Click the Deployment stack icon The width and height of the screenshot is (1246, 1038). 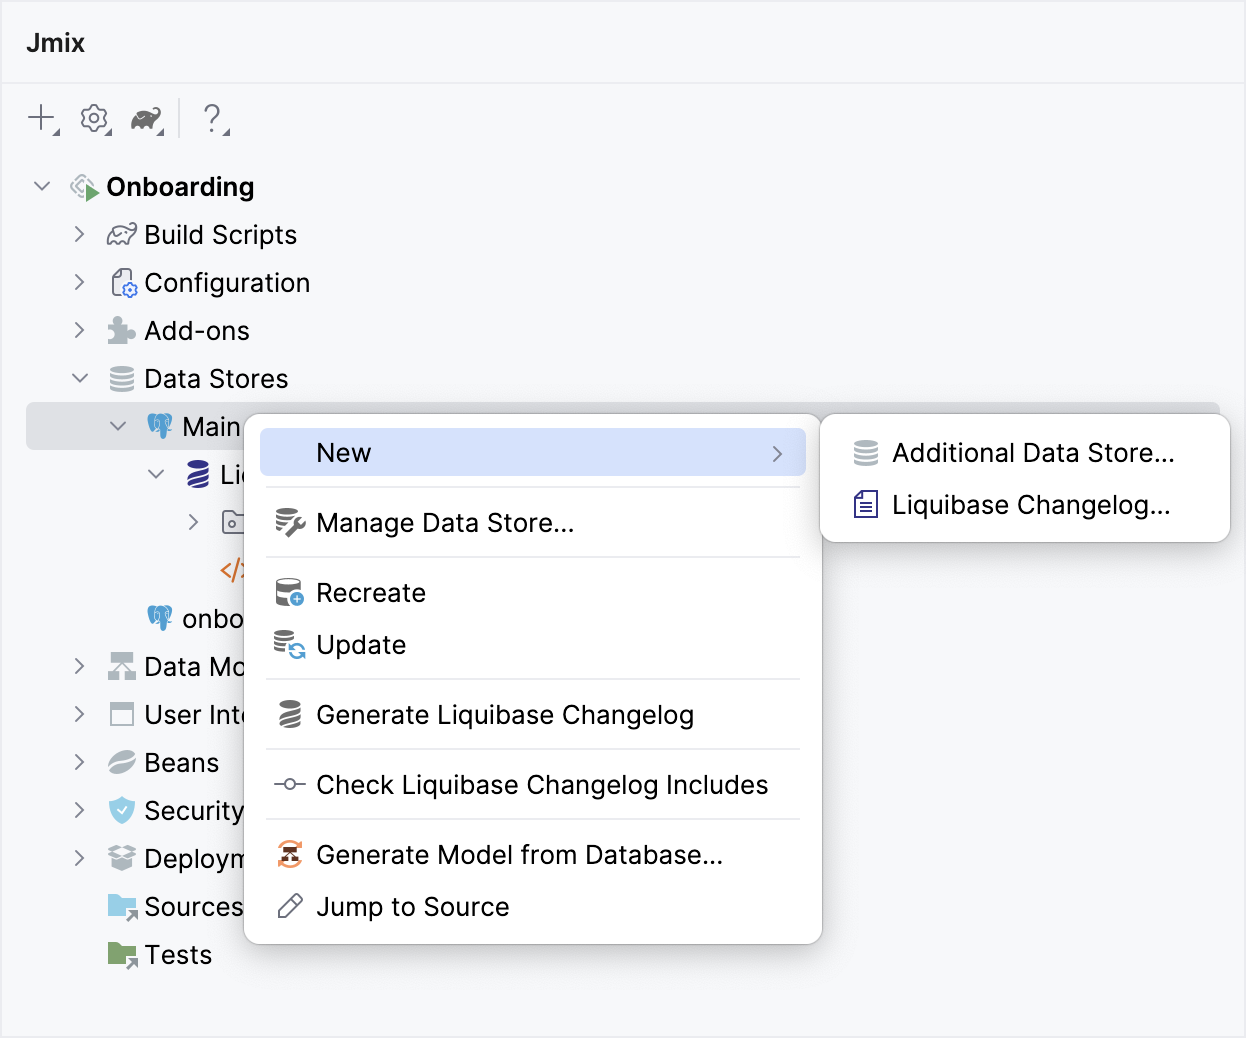point(122,859)
